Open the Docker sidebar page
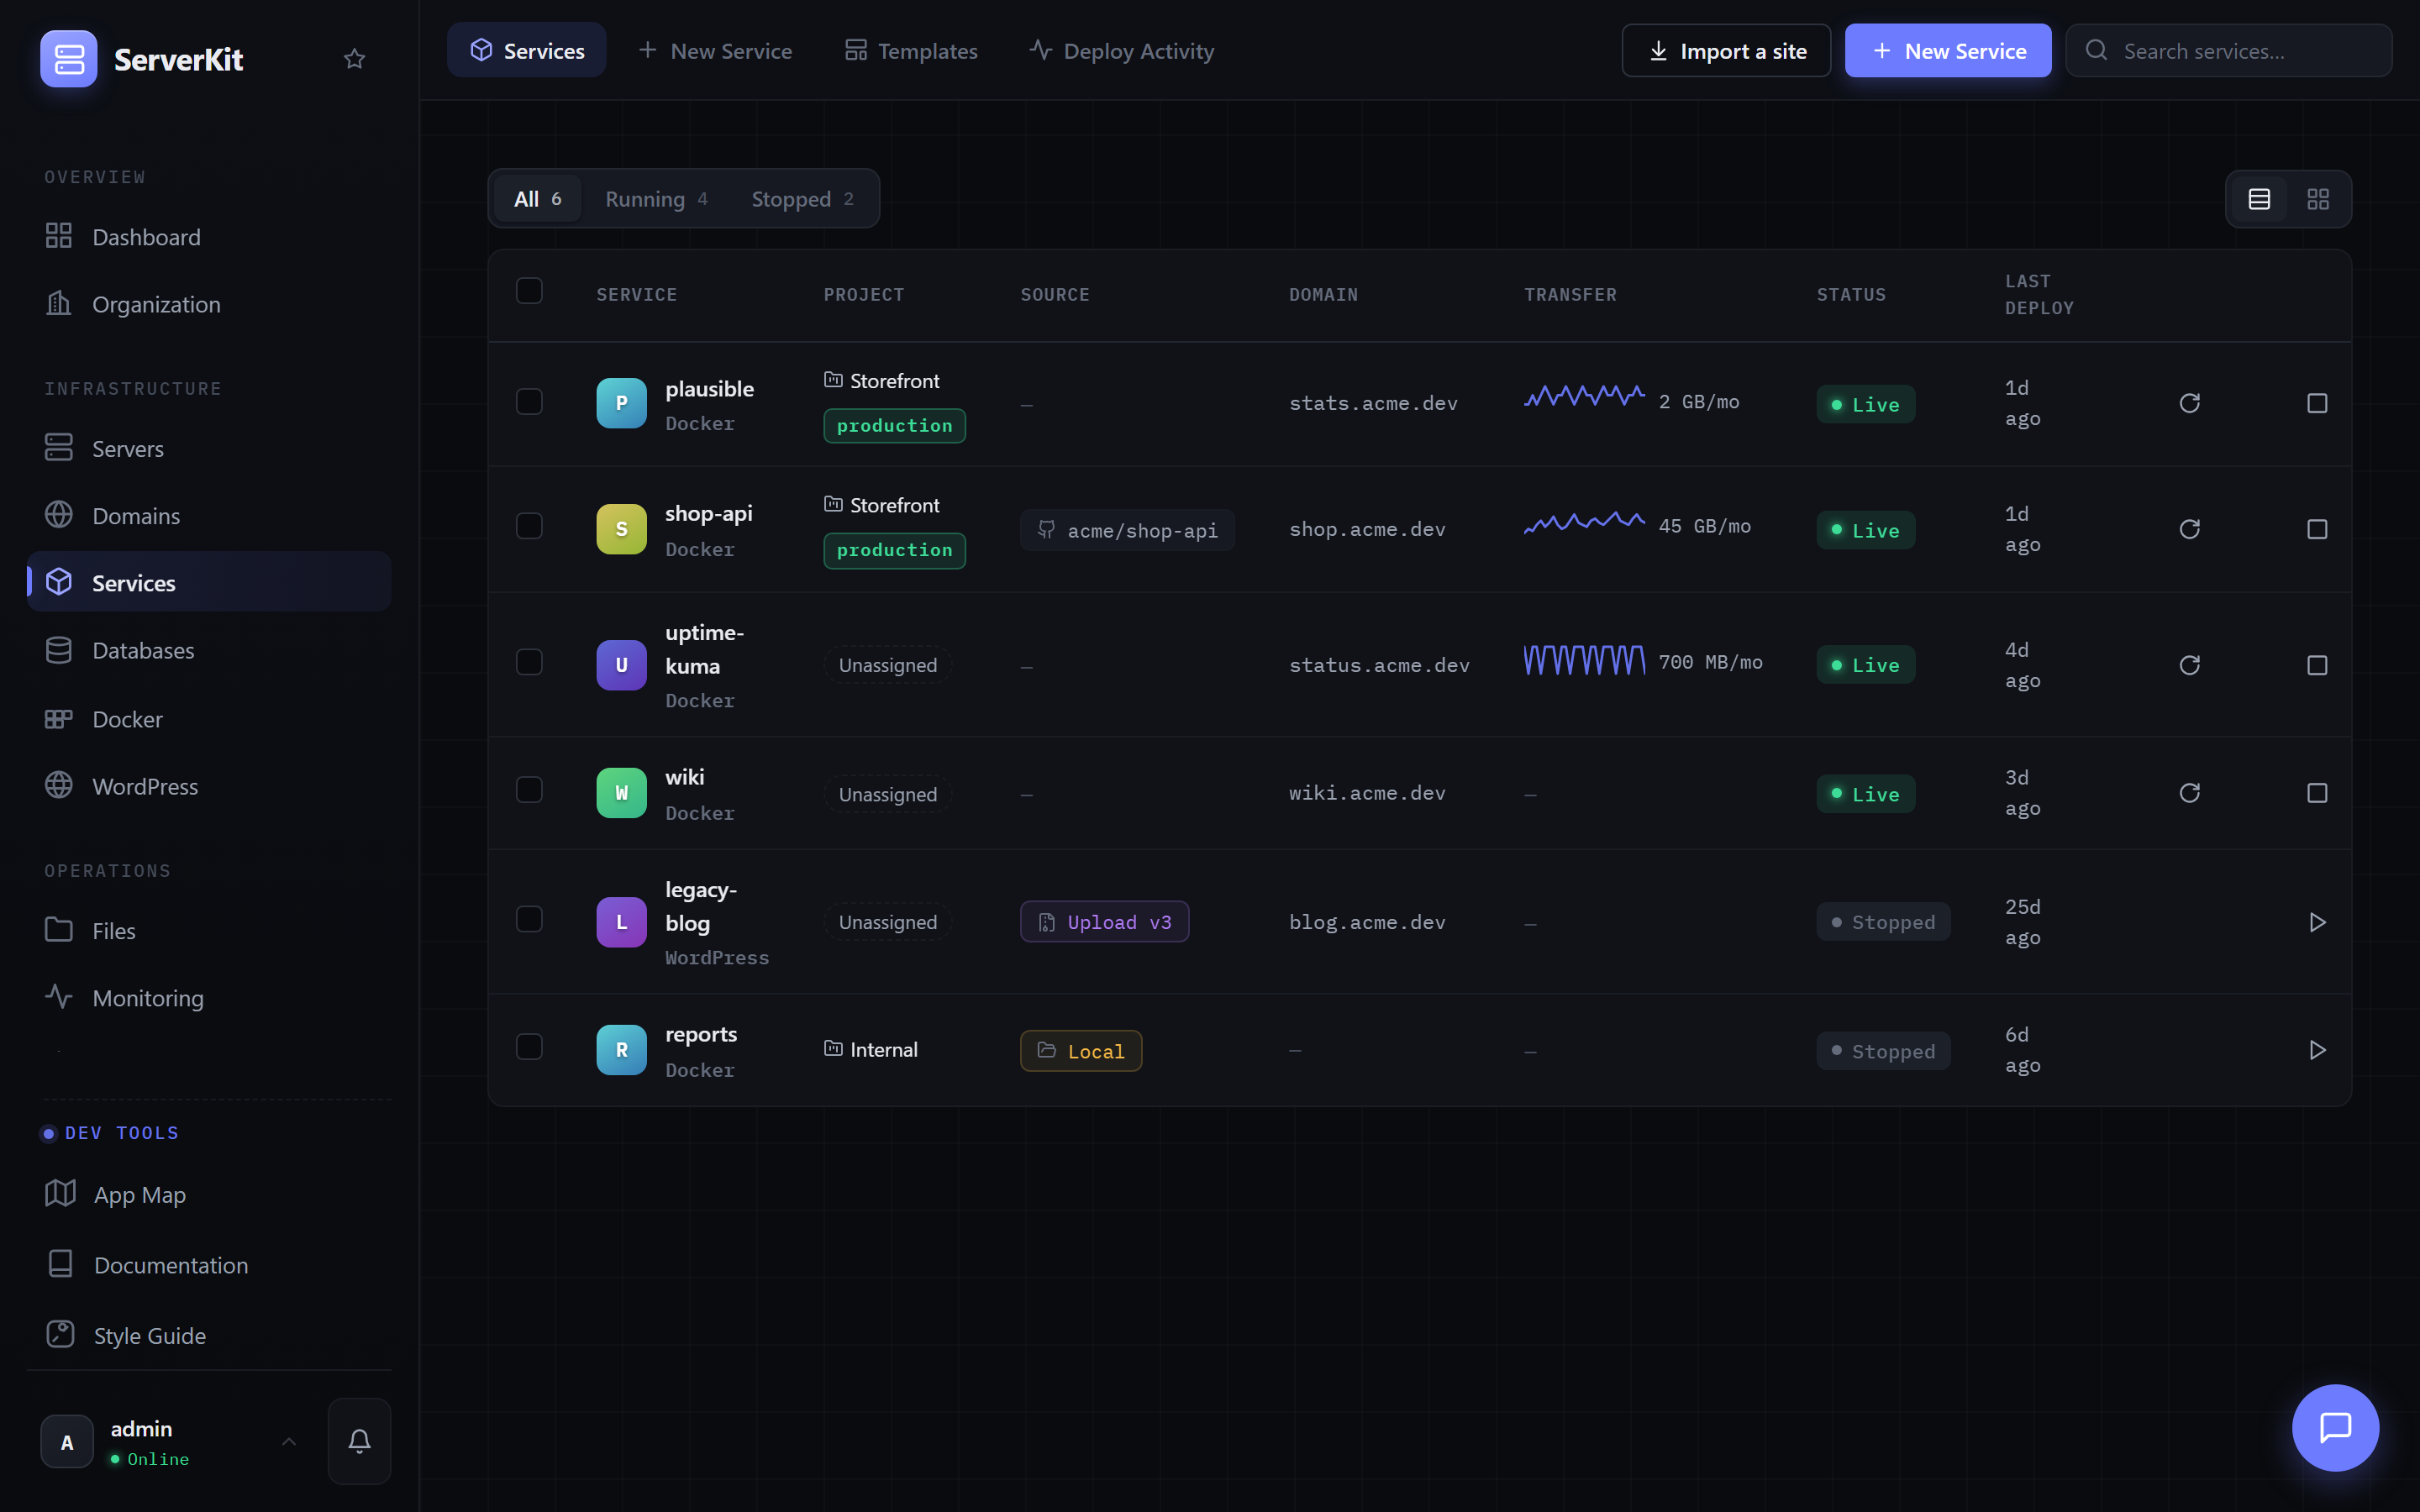 coord(209,719)
